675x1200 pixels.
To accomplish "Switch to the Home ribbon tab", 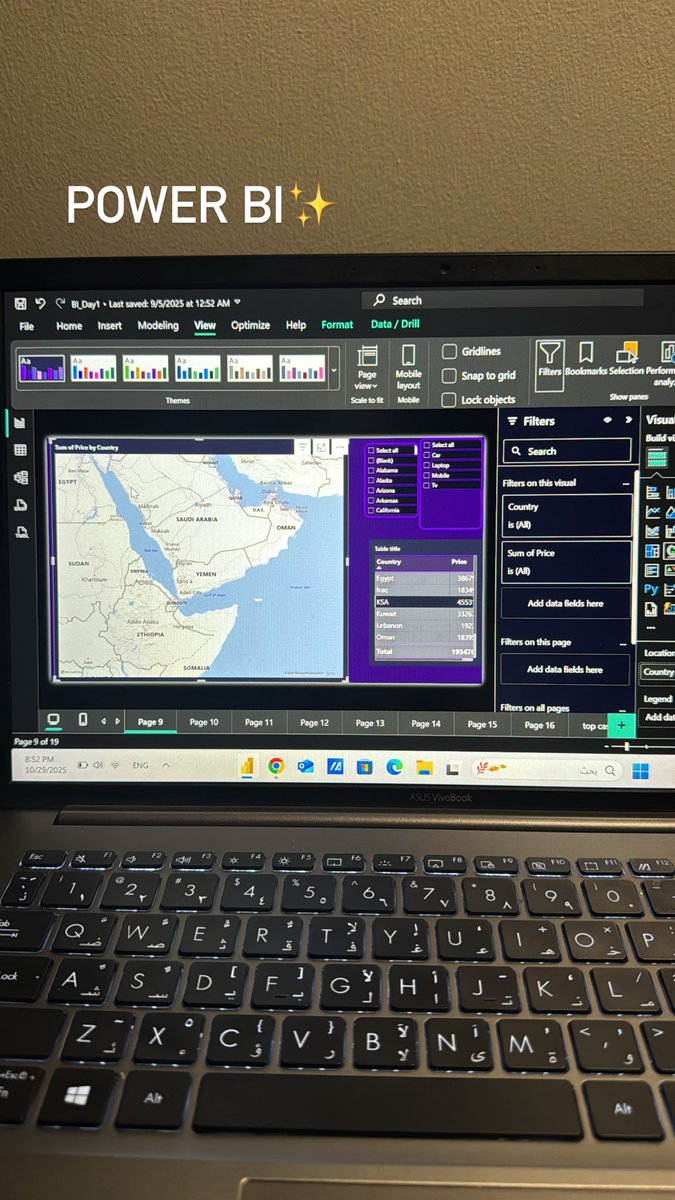I will [x=69, y=326].
